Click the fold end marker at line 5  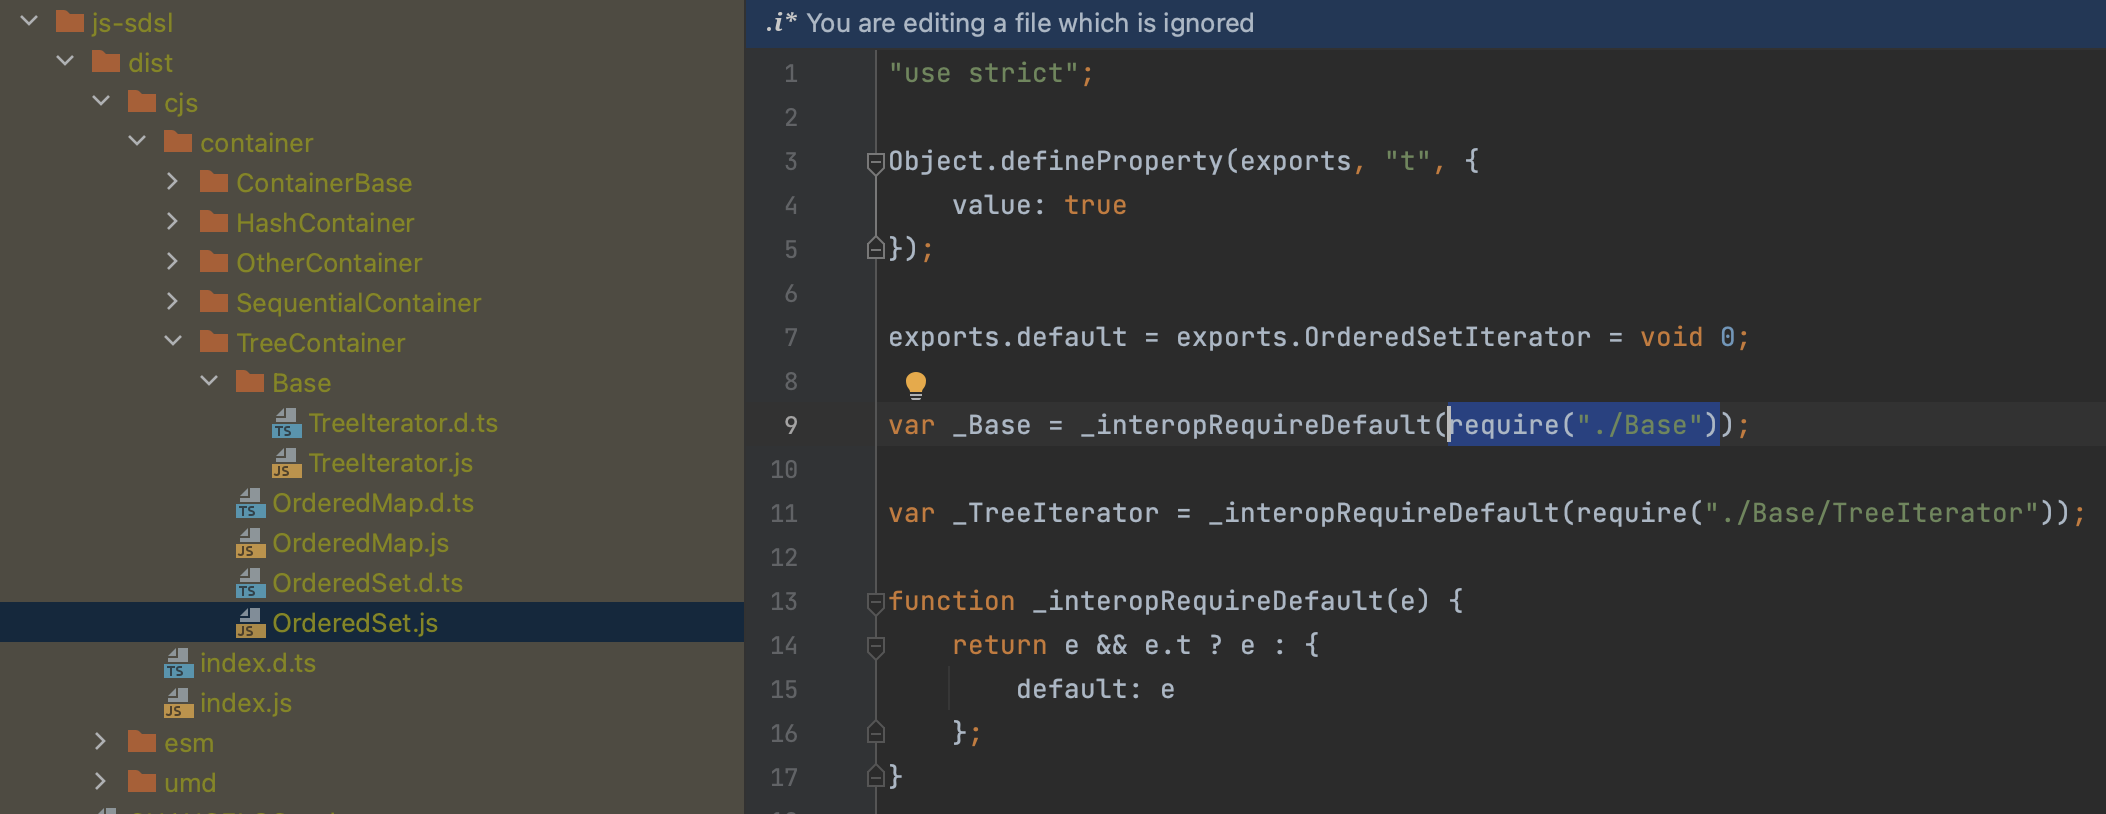tap(875, 248)
